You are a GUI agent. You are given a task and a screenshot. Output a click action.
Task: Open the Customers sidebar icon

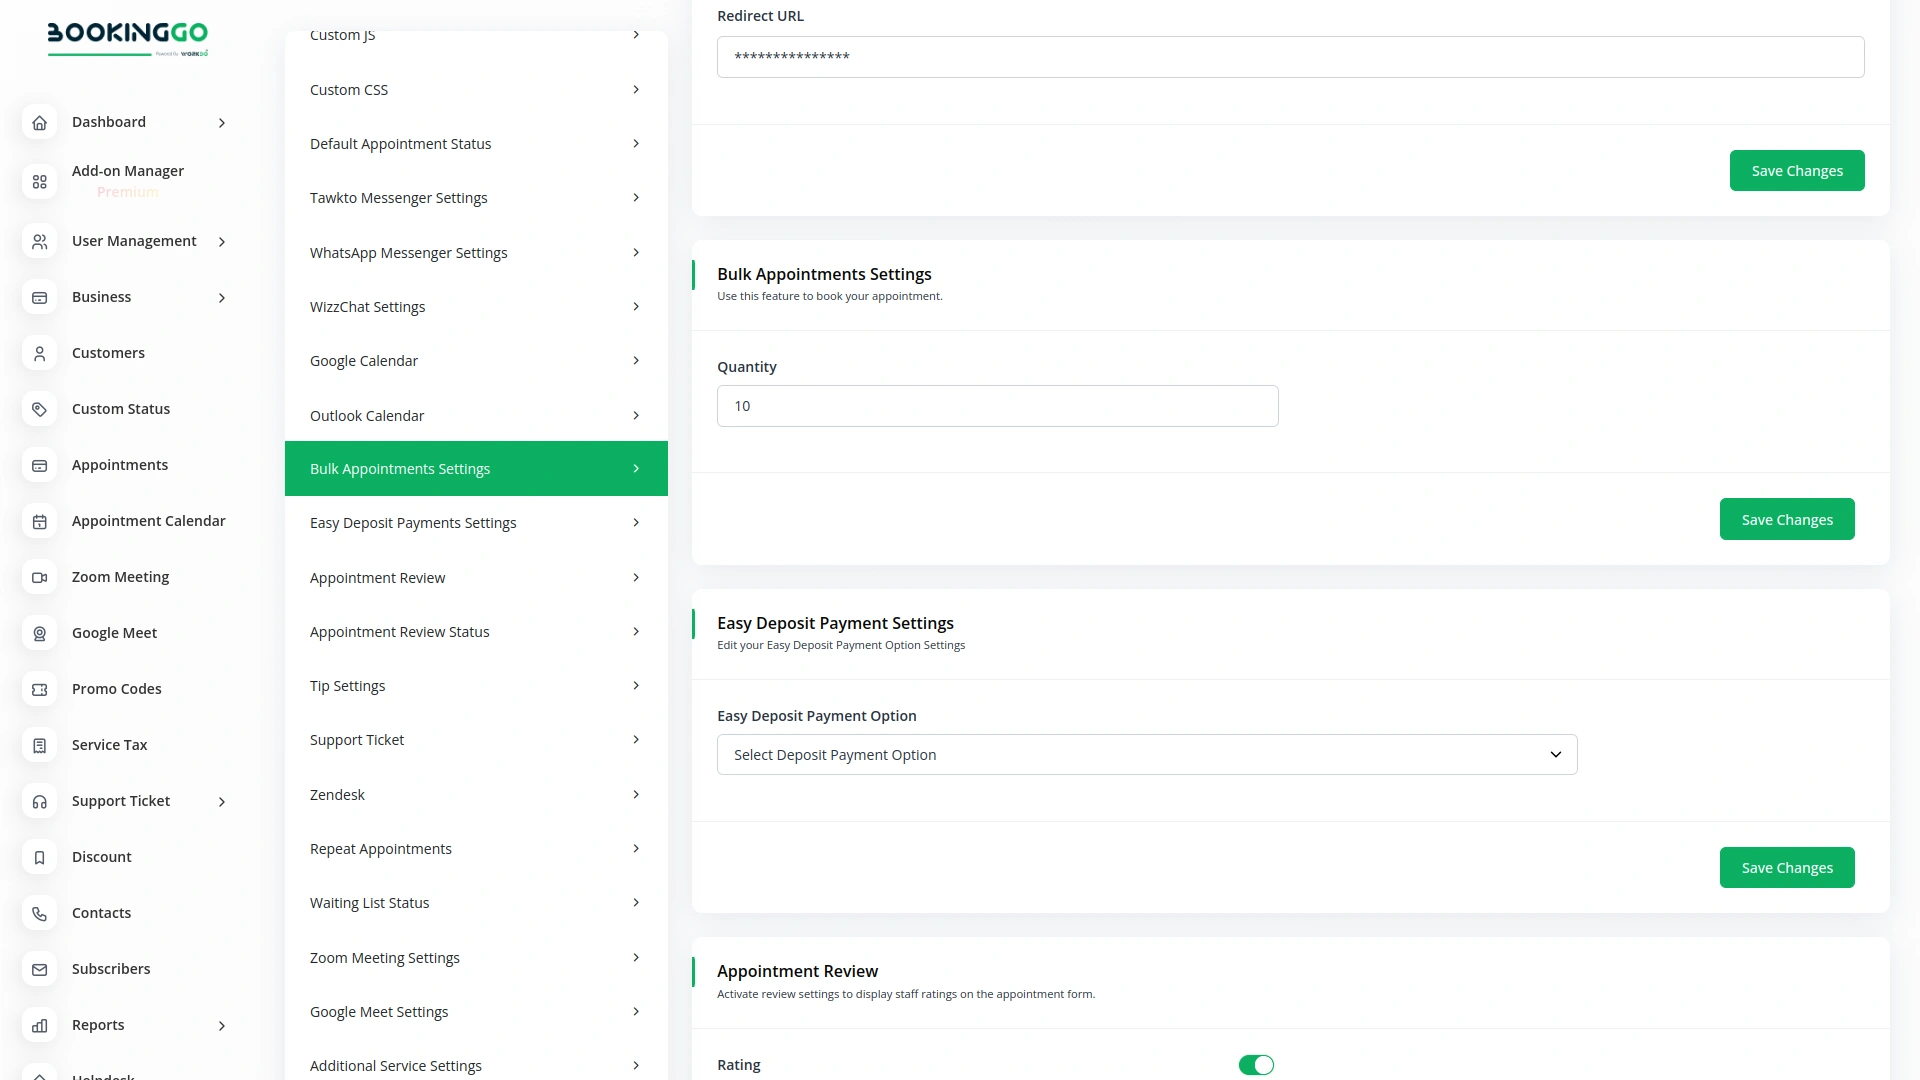pos(39,353)
